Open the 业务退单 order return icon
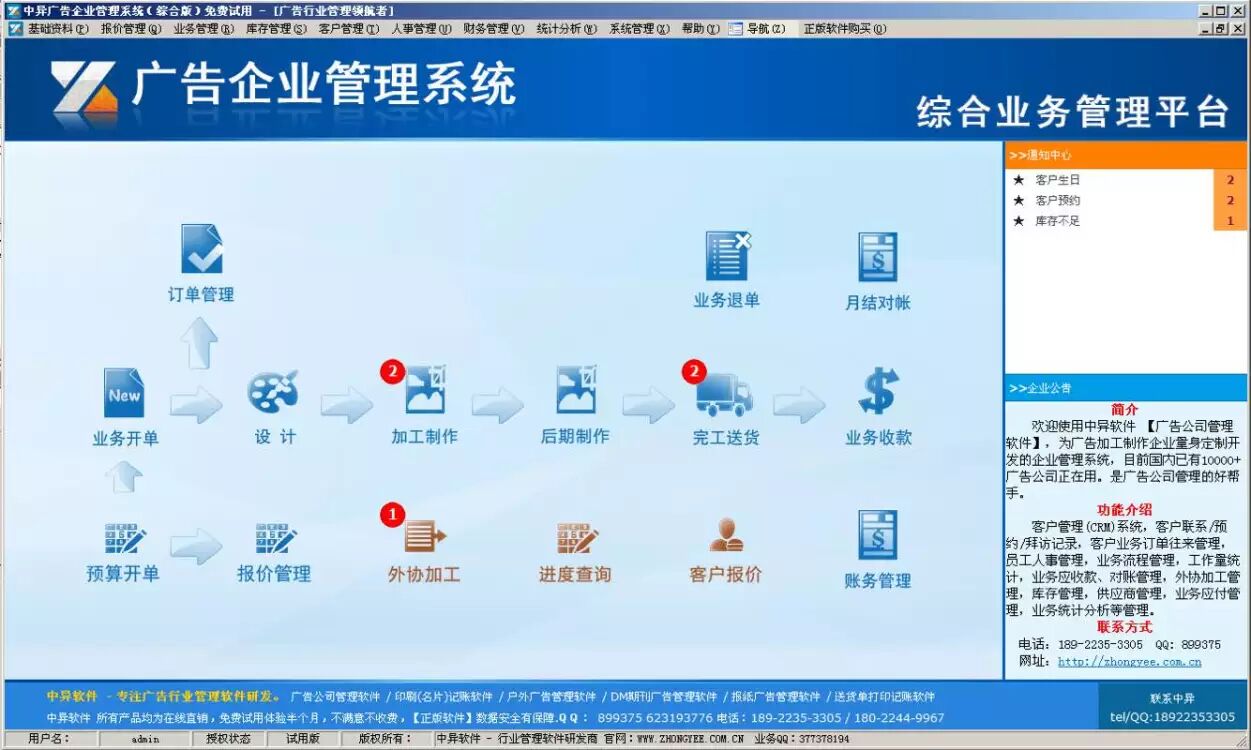This screenshot has height=750, width=1251. (727, 256)
